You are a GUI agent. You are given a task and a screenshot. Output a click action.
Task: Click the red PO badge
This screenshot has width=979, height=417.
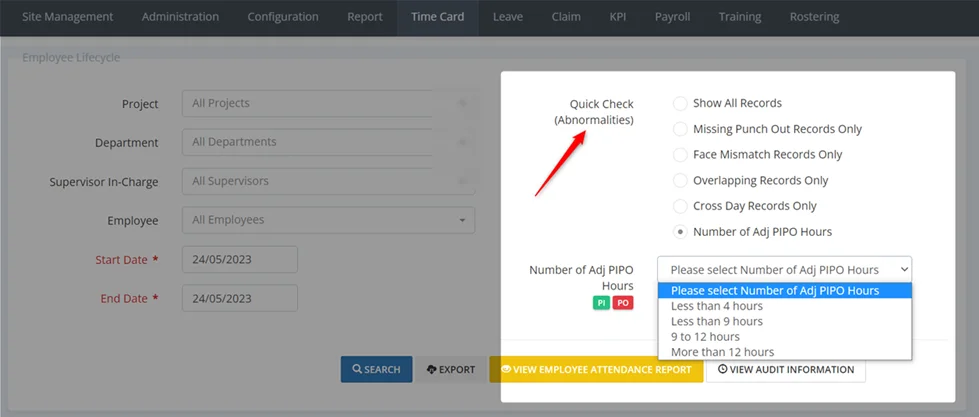click(x=622, y=303)
